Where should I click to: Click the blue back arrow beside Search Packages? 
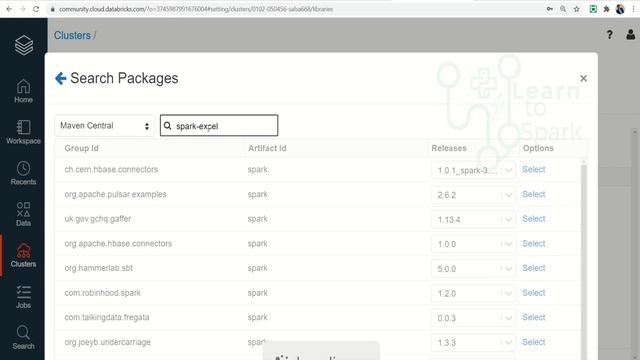tap(60, 78)
